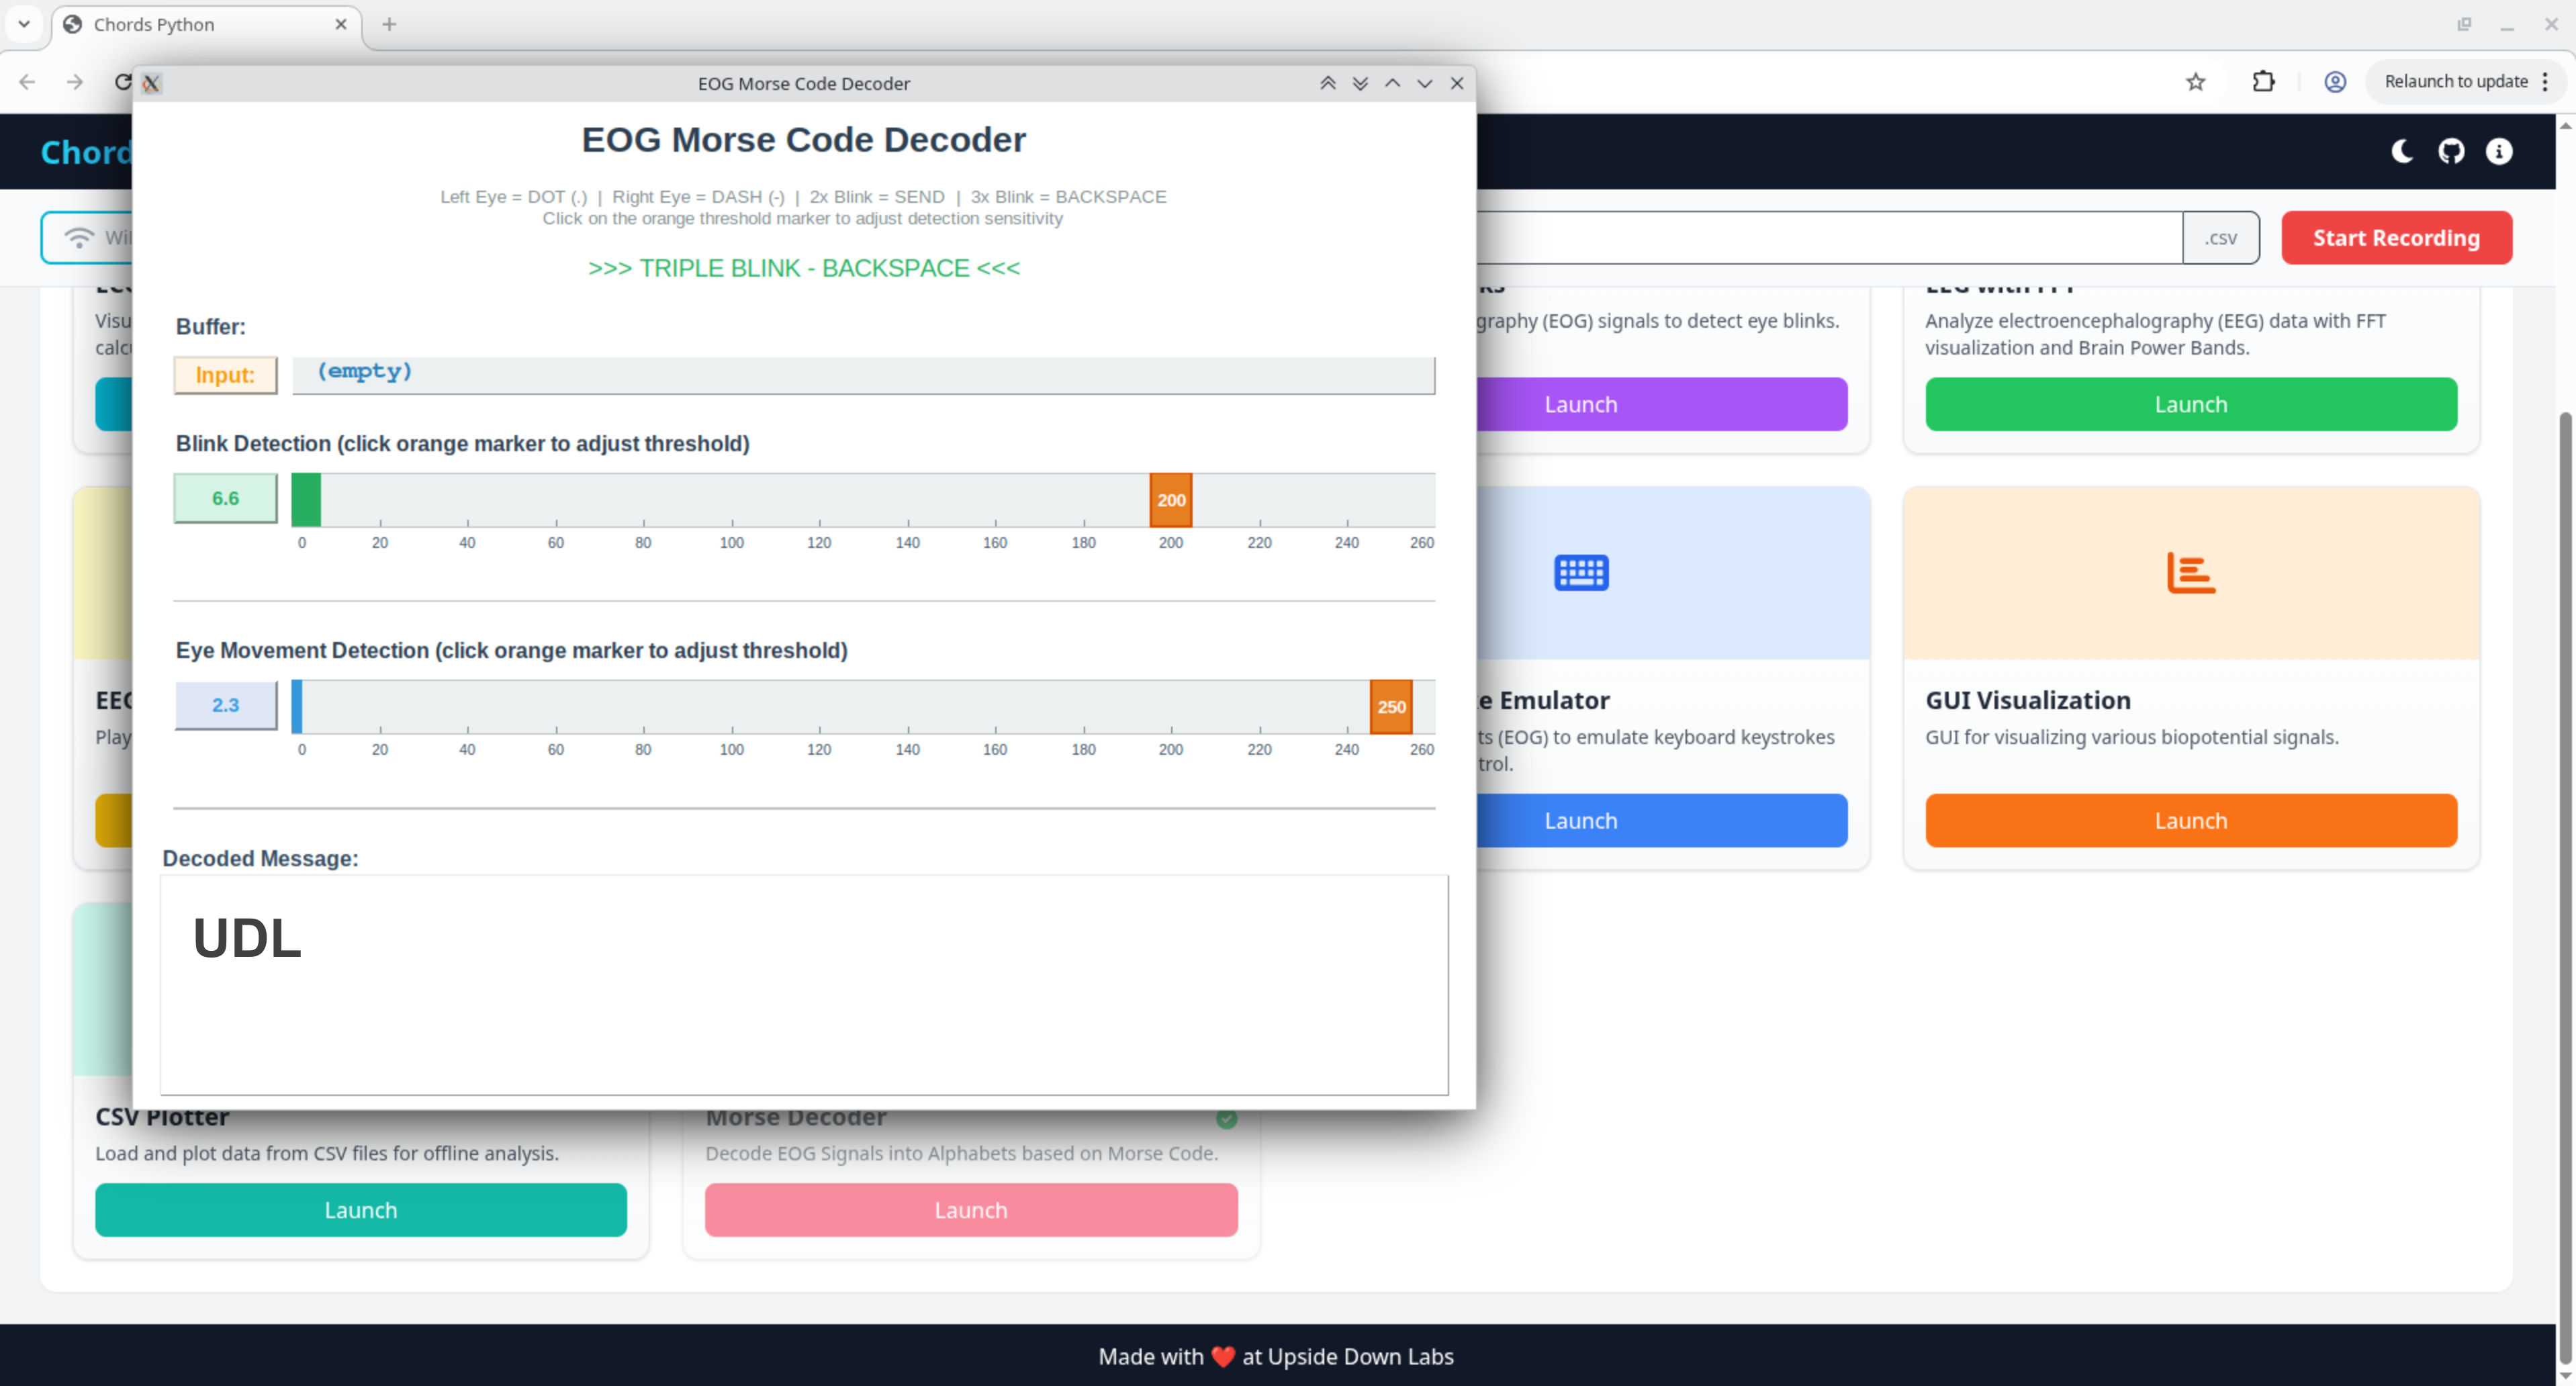Open the GitHub repository icon
The height and width of the screenshot is (1386, 2576).
click(2450, 151)
